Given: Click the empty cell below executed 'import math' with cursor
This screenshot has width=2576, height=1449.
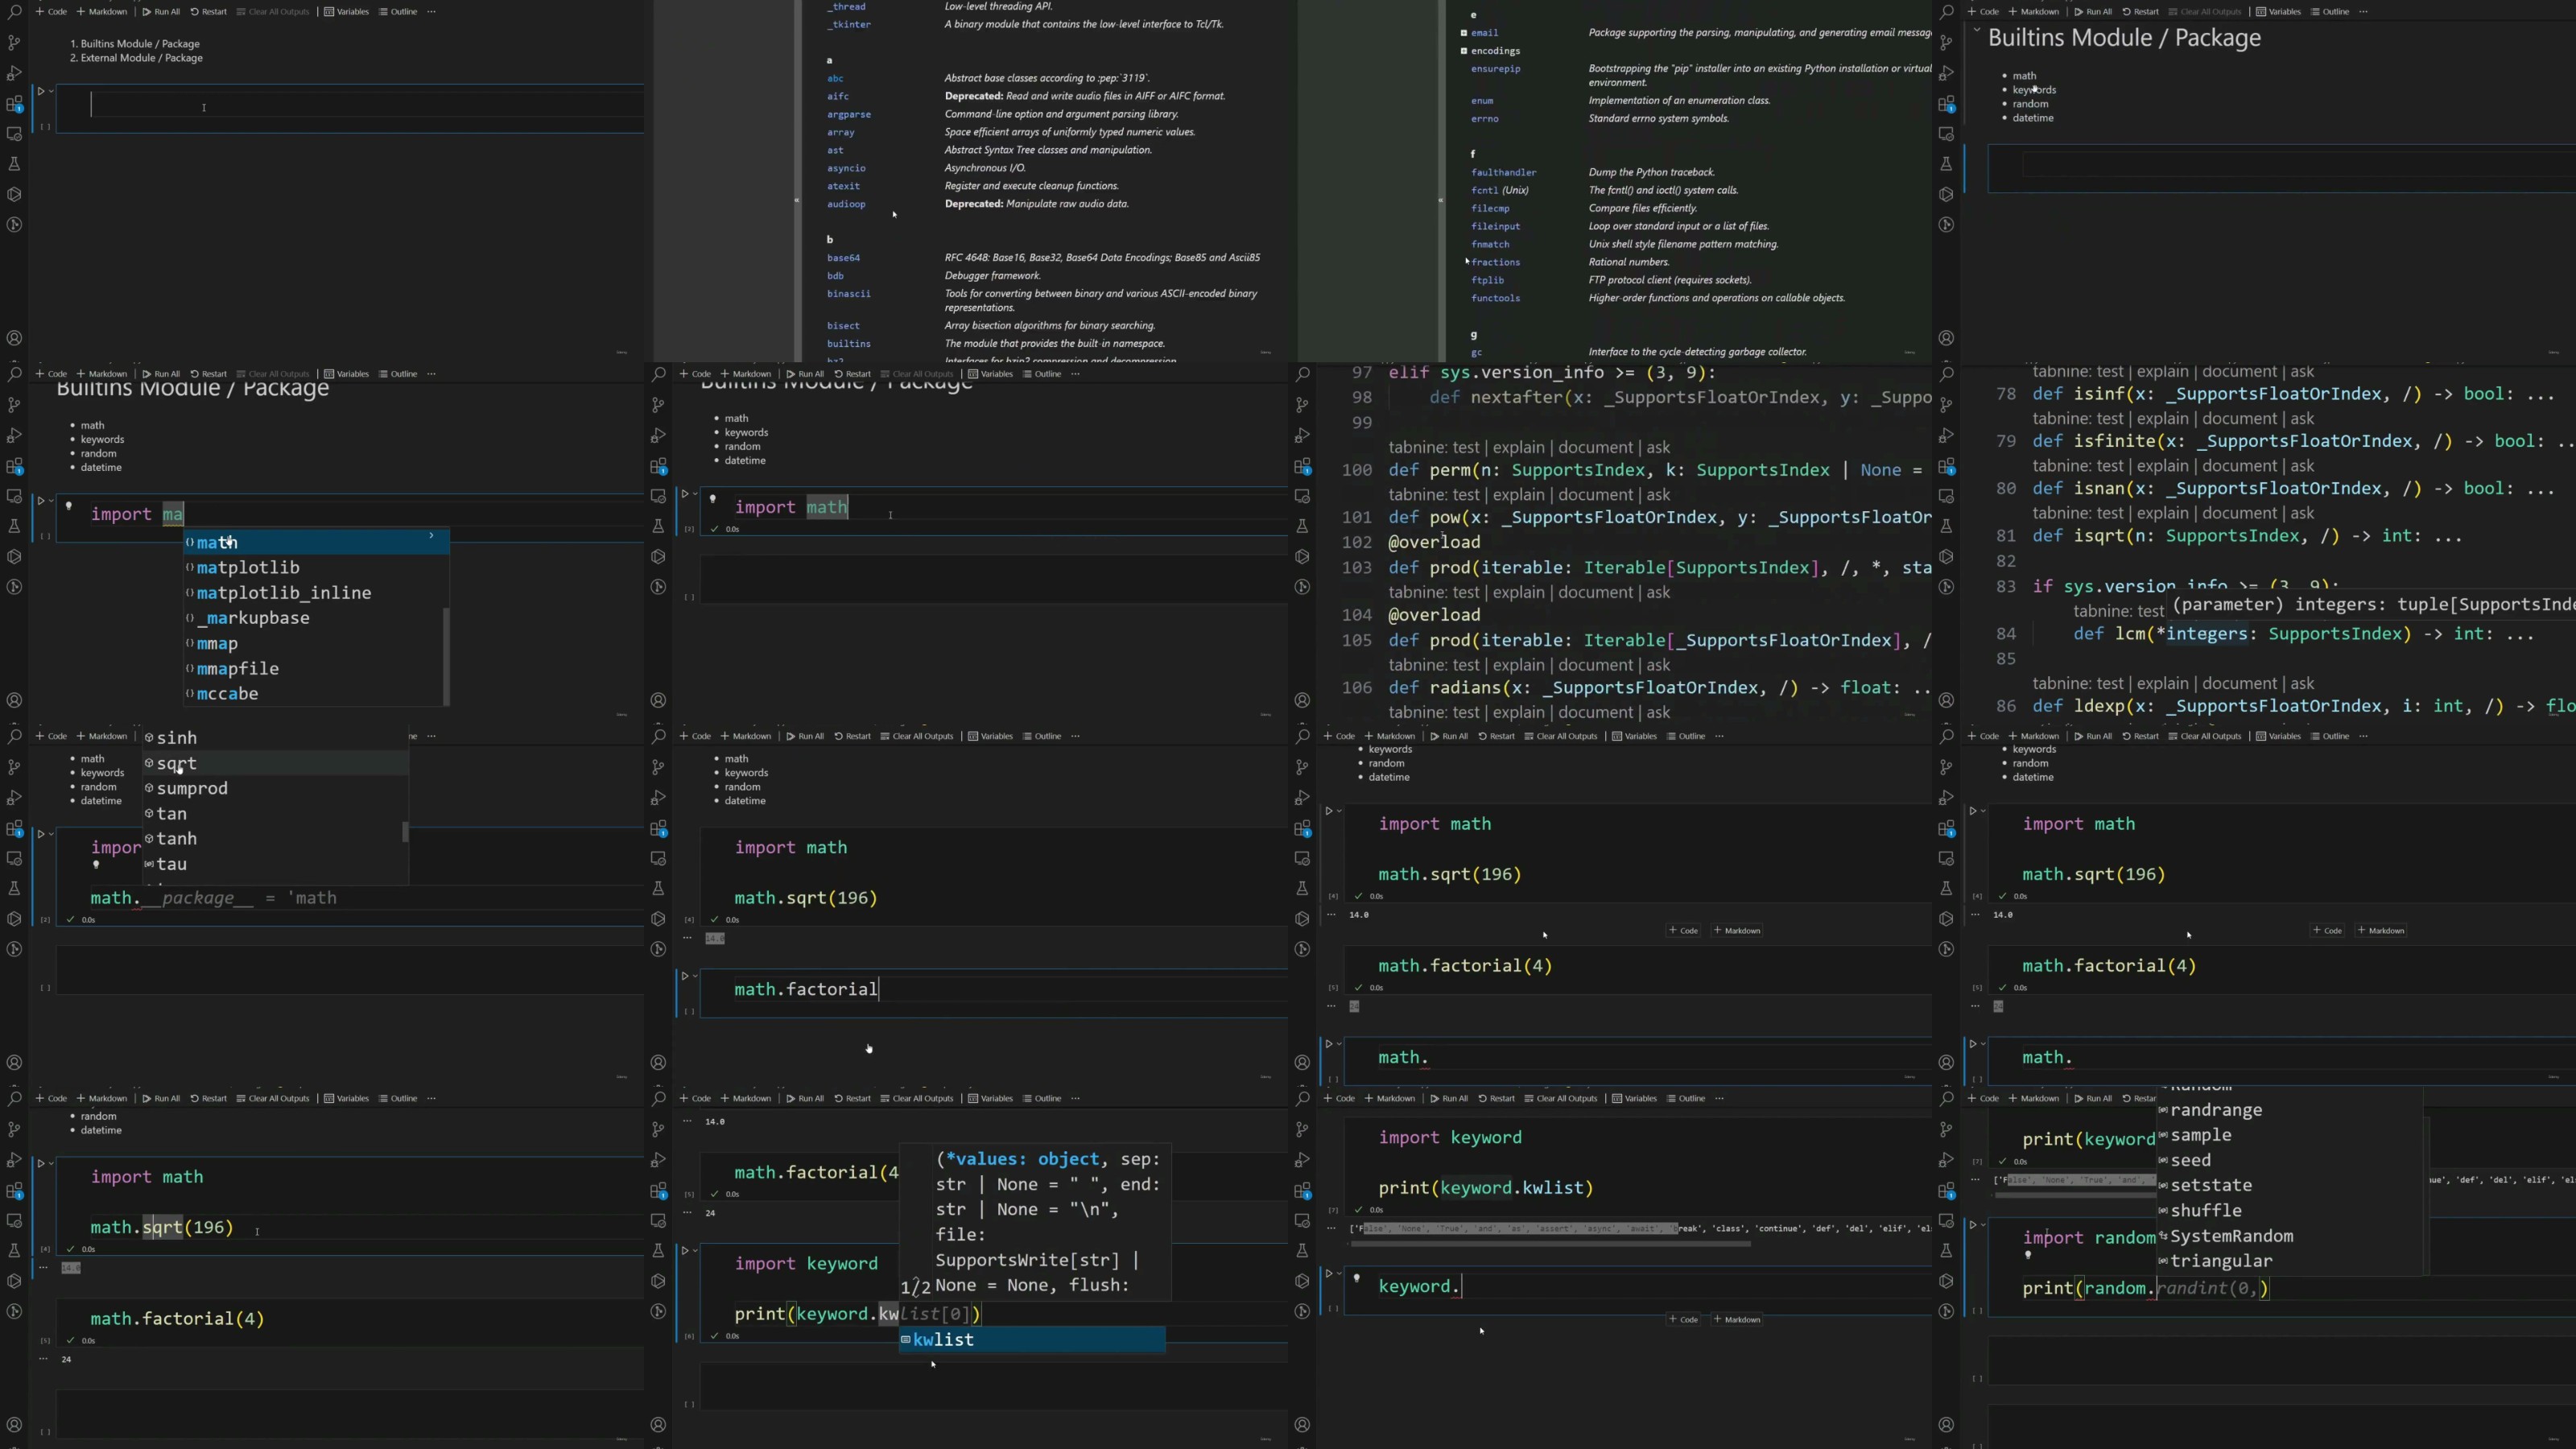Looking at the screenshot, I should pos(994,578).
